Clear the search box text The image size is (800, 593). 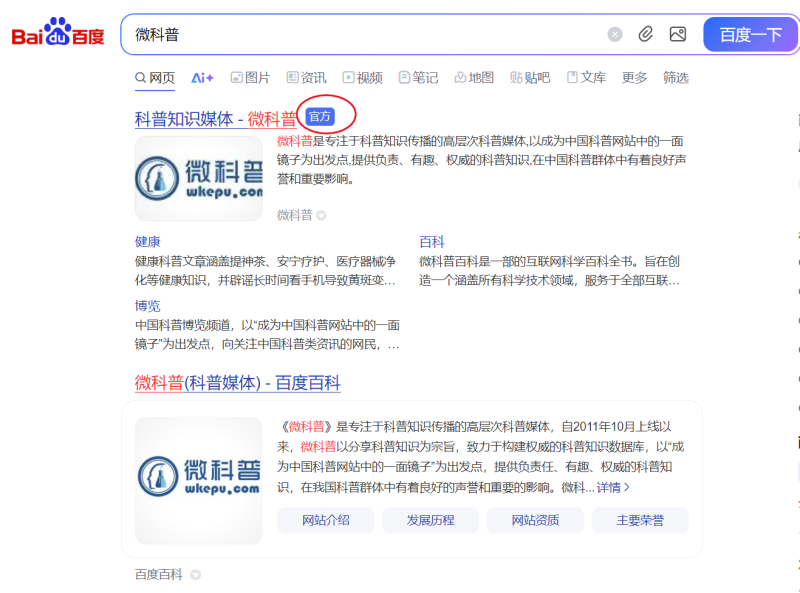coord(615,34)
